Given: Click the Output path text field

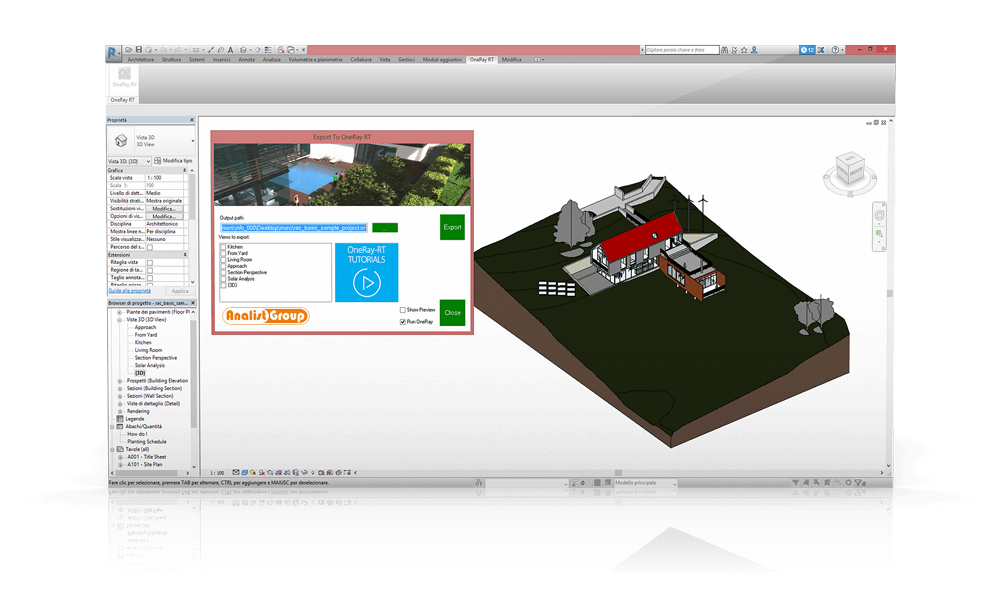Looking at the screenshot, I should pyautogui.click(x=294, y=228).
